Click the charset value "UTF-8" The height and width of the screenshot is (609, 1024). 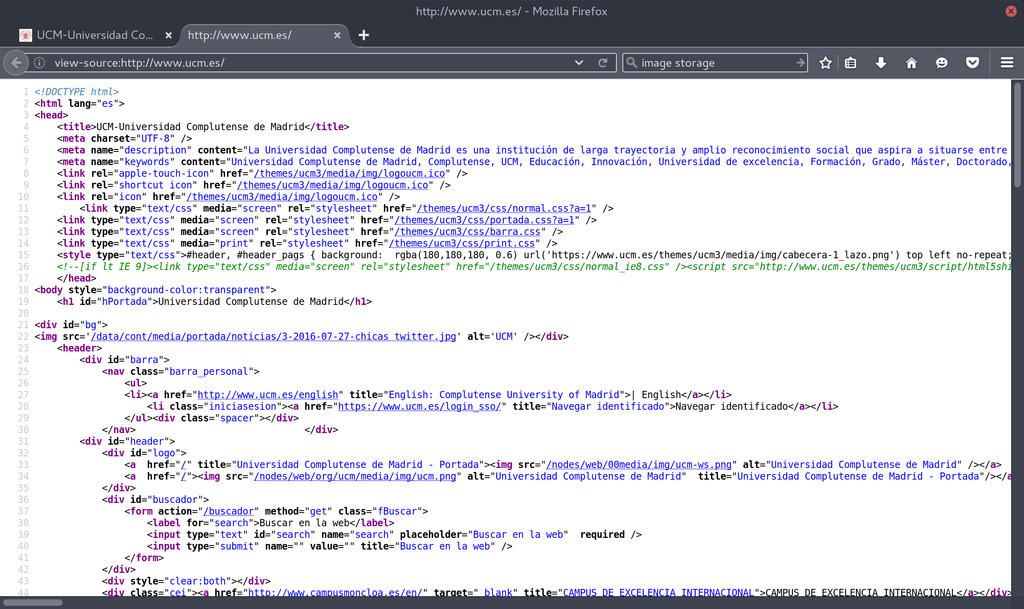[x=155, y=139]
